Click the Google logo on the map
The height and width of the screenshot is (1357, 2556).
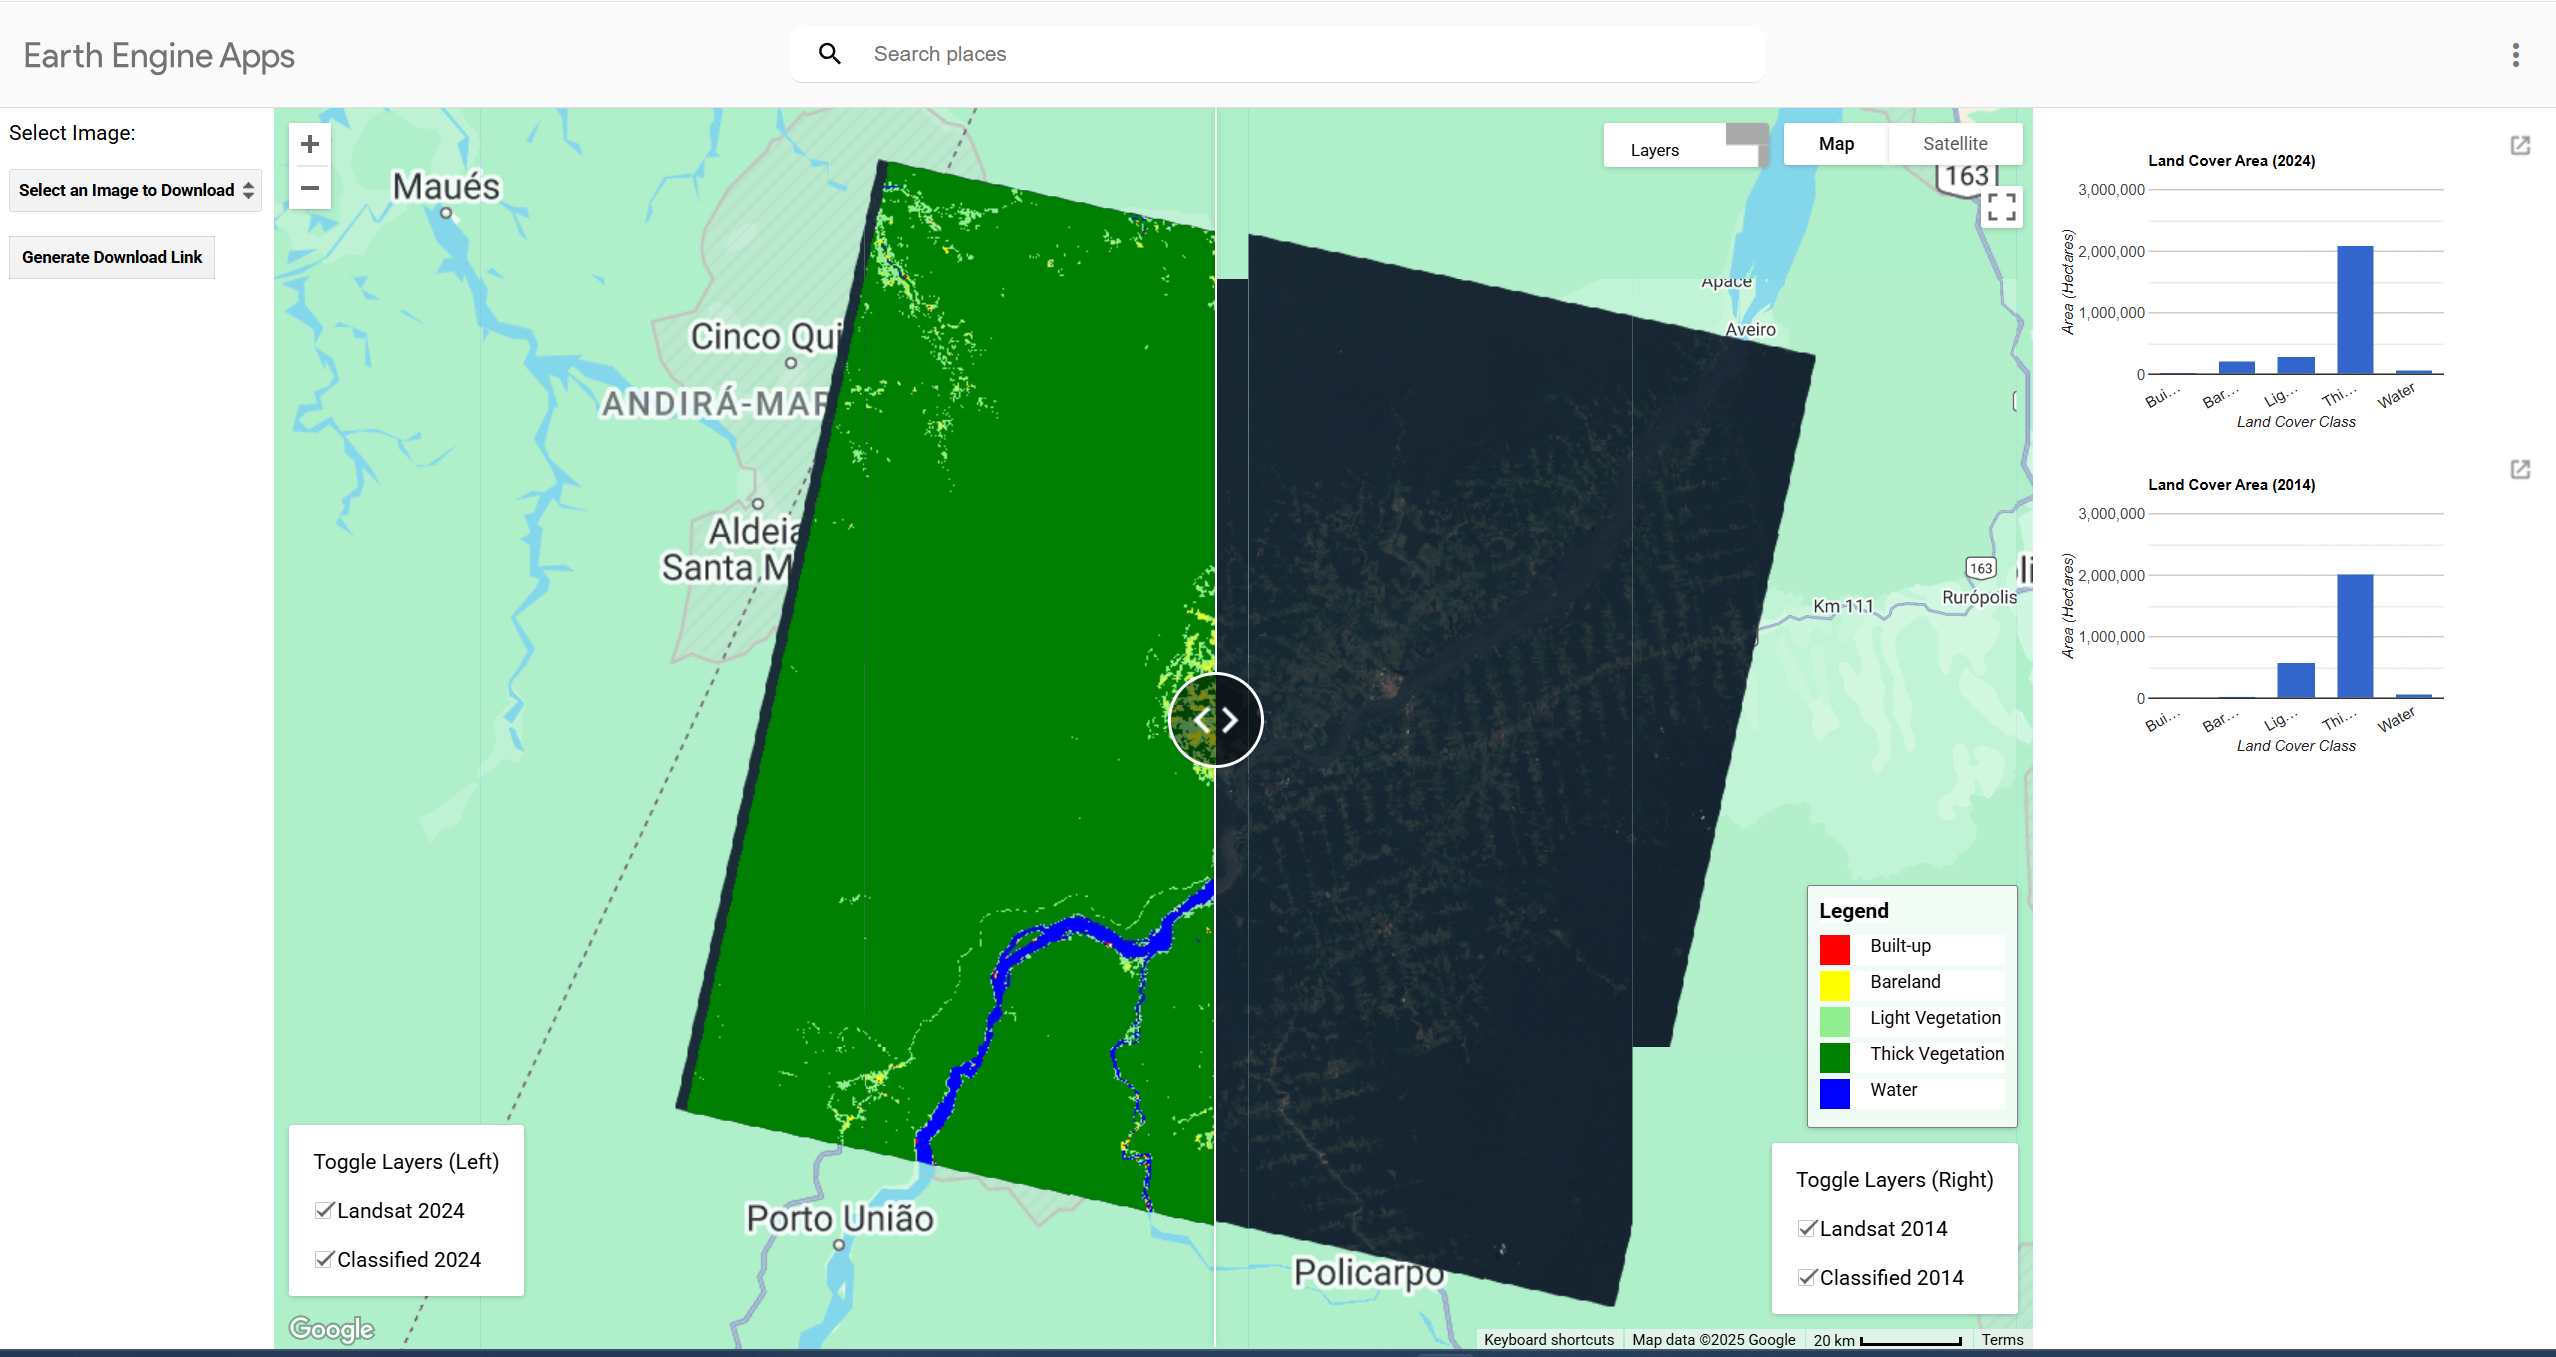330,1329
